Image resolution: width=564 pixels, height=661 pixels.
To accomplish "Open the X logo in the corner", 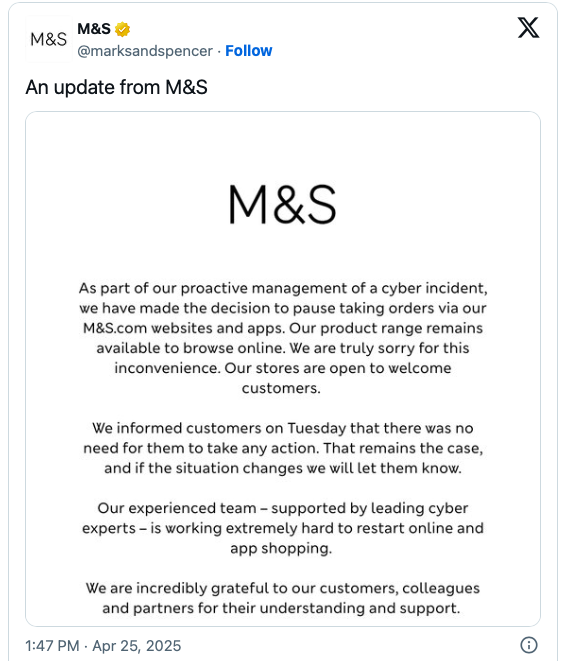I will (x=528, y=28).
